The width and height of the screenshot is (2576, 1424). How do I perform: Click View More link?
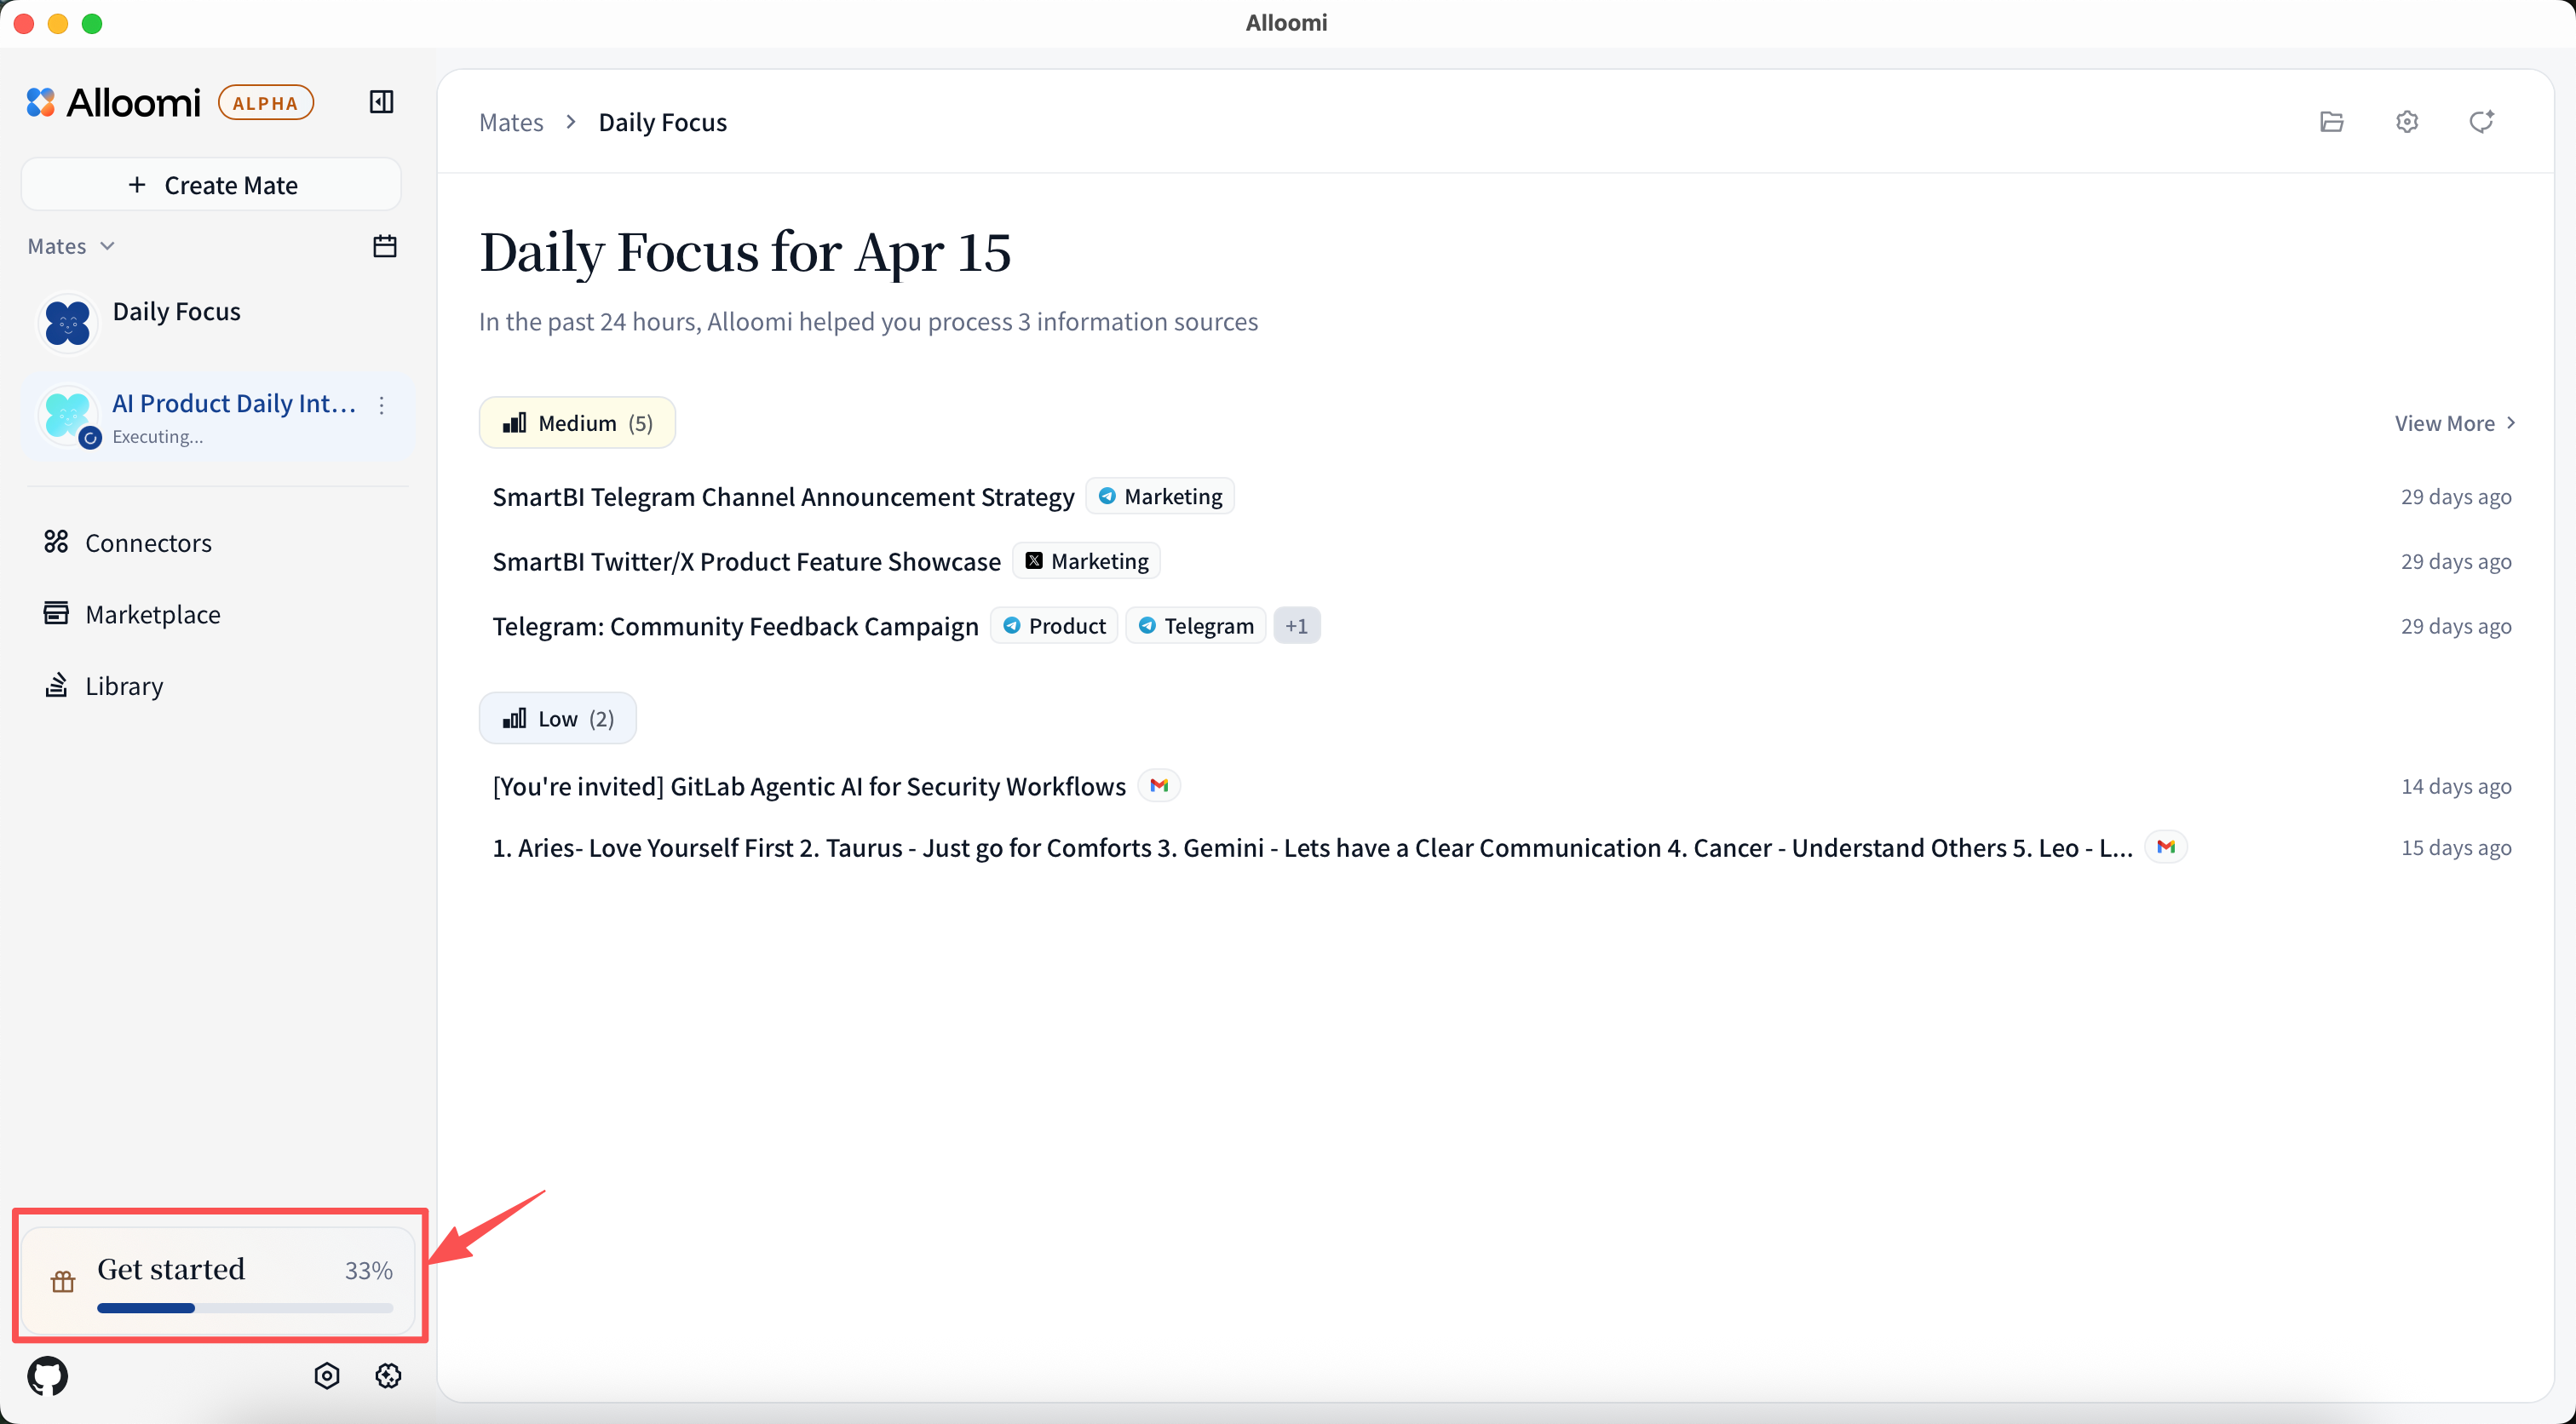pyautogui.click(x=2454, y=423)
